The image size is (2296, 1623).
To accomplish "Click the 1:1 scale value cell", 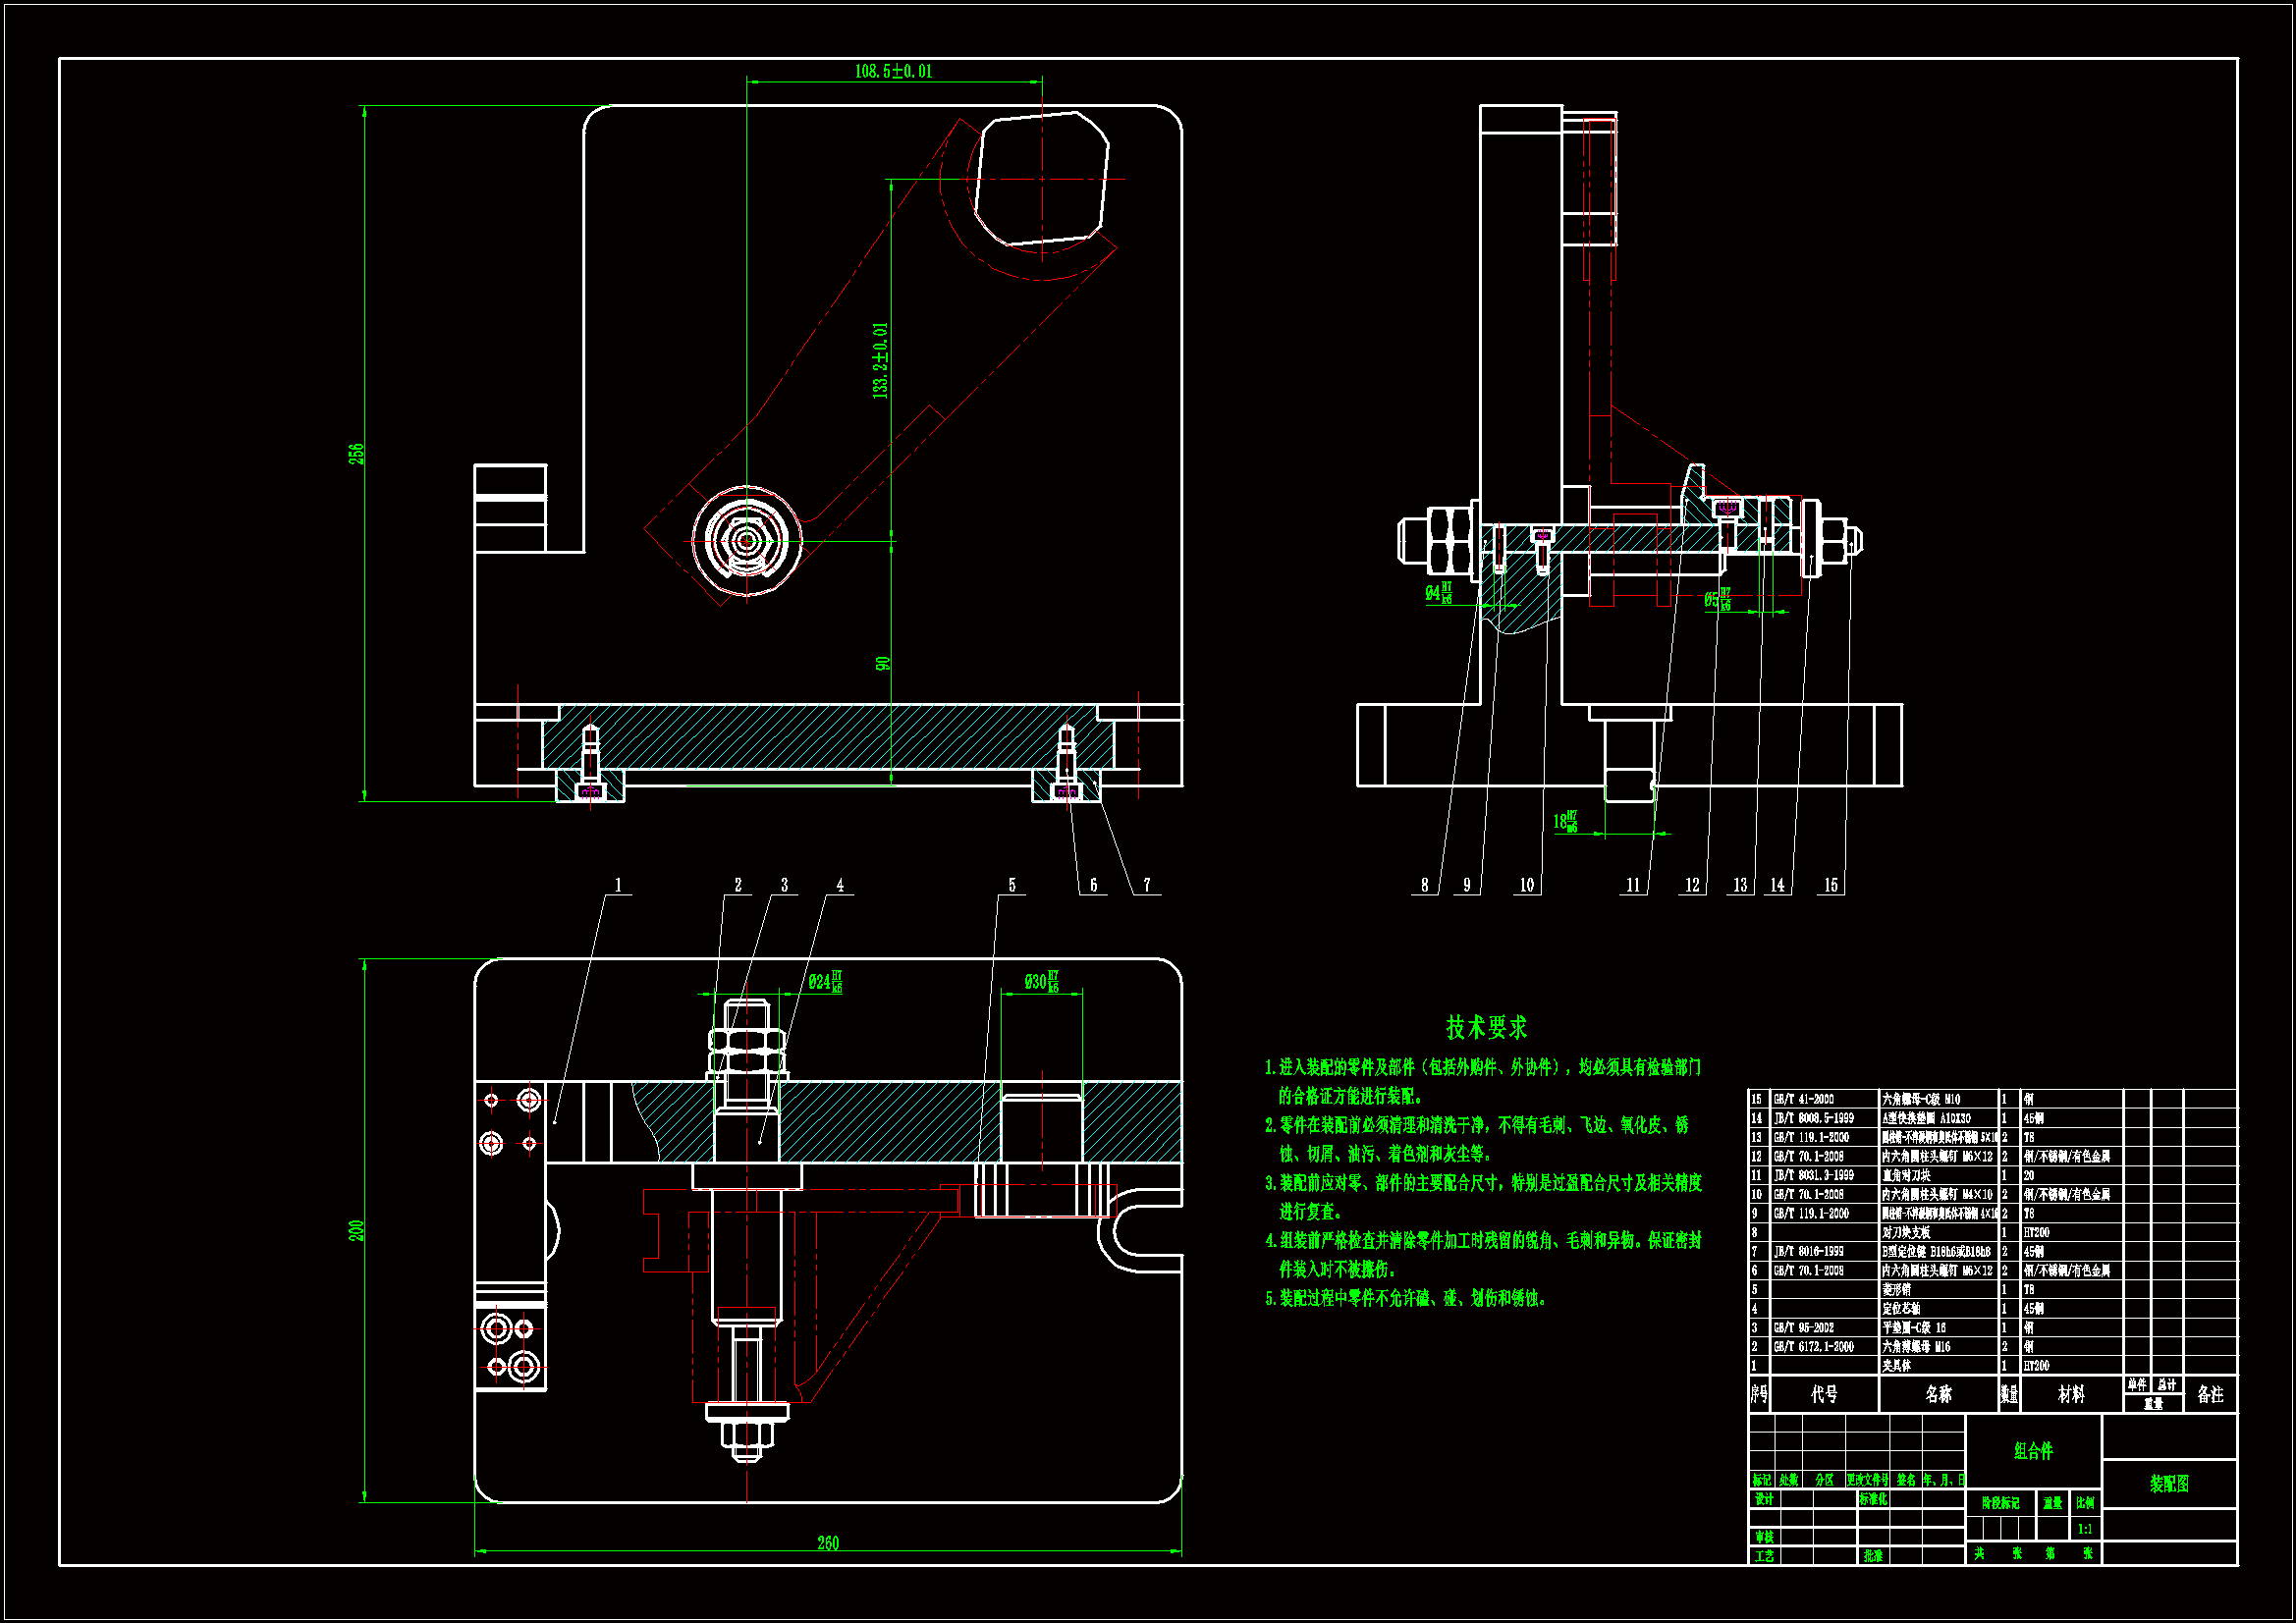I will (x=2085, y=1529).
